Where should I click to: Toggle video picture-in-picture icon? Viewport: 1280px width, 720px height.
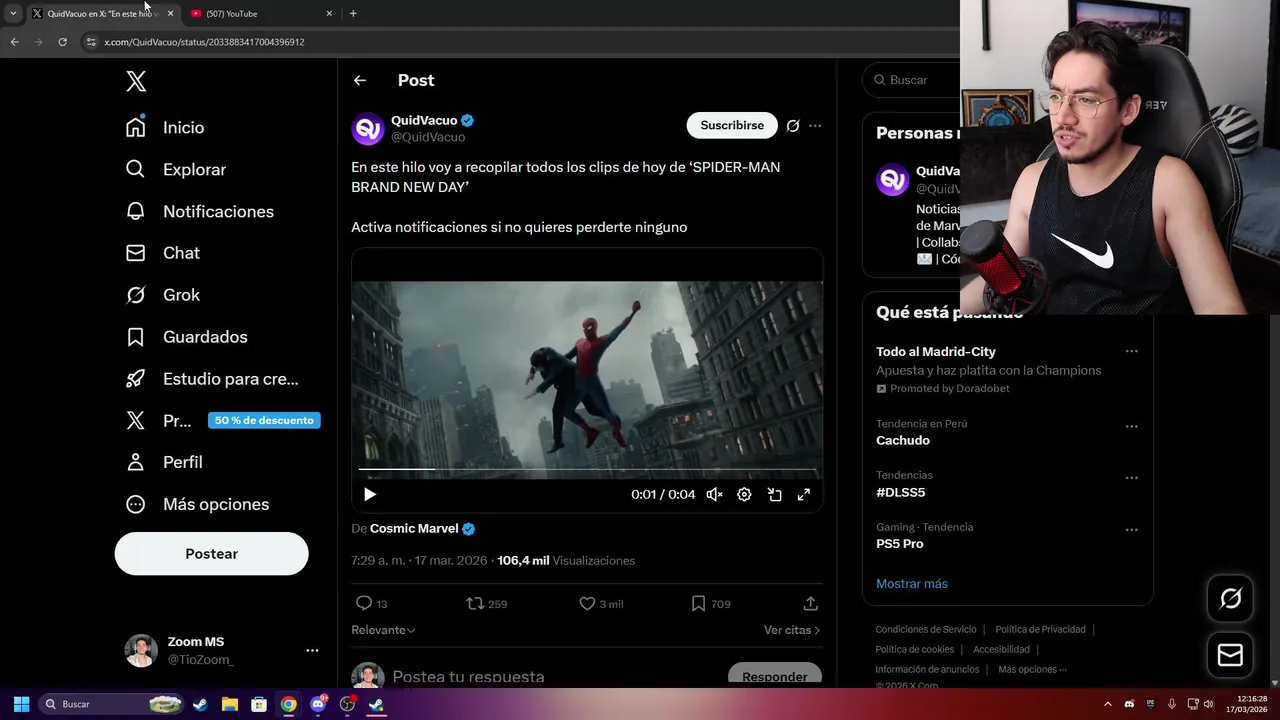point(774,494)
